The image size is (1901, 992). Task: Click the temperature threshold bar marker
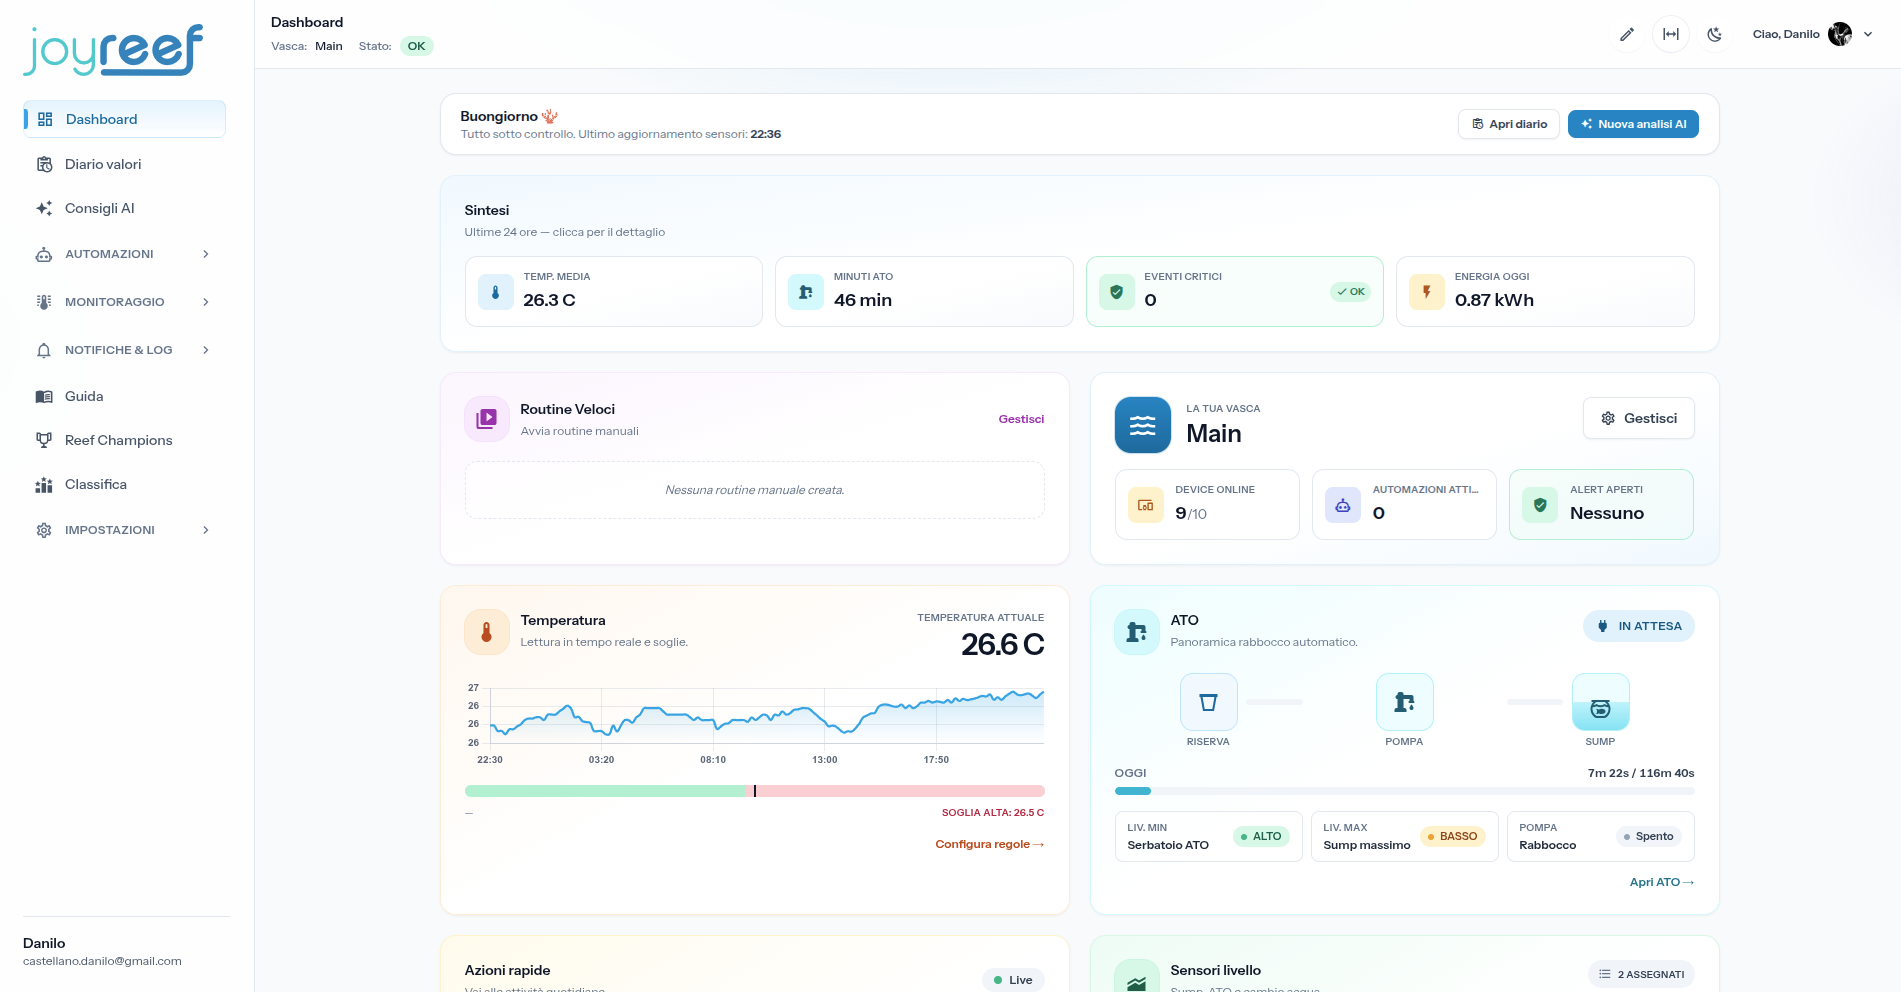755,791
